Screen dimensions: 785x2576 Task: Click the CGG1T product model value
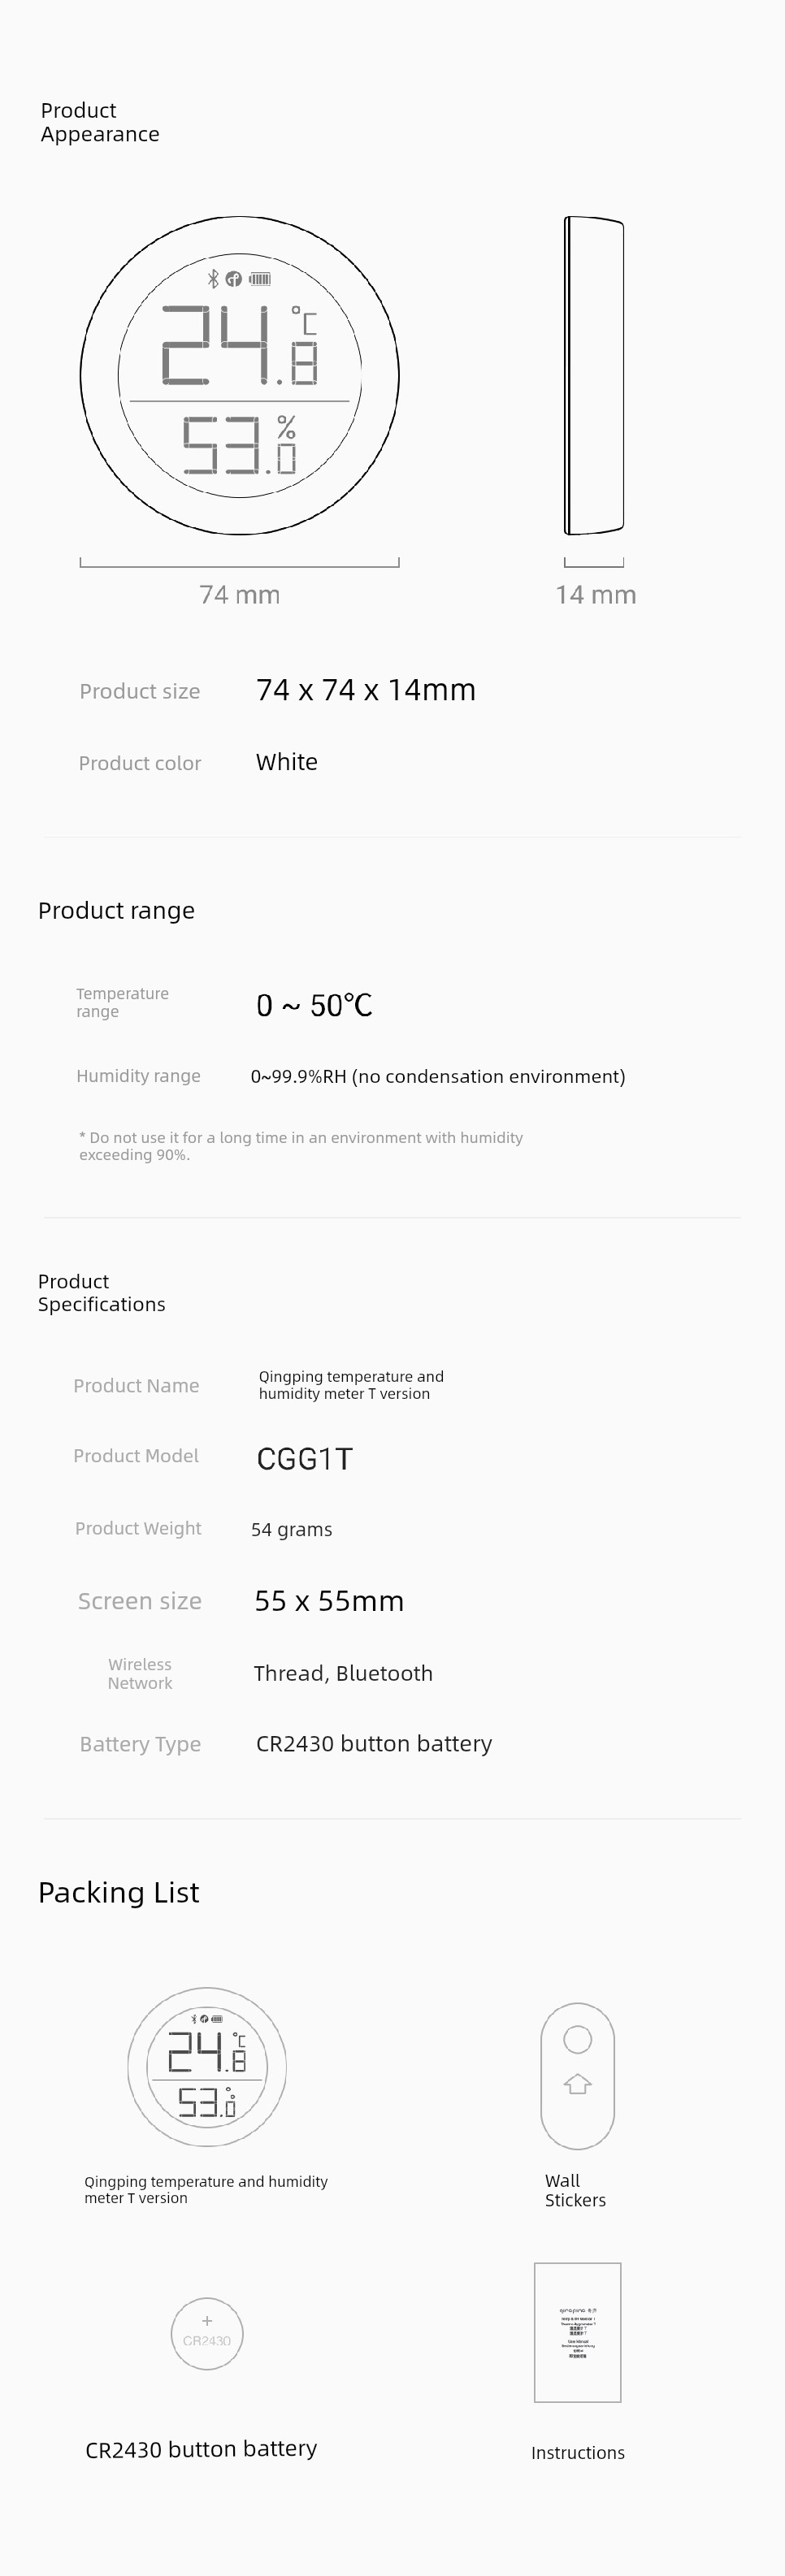click(304, 1458)
